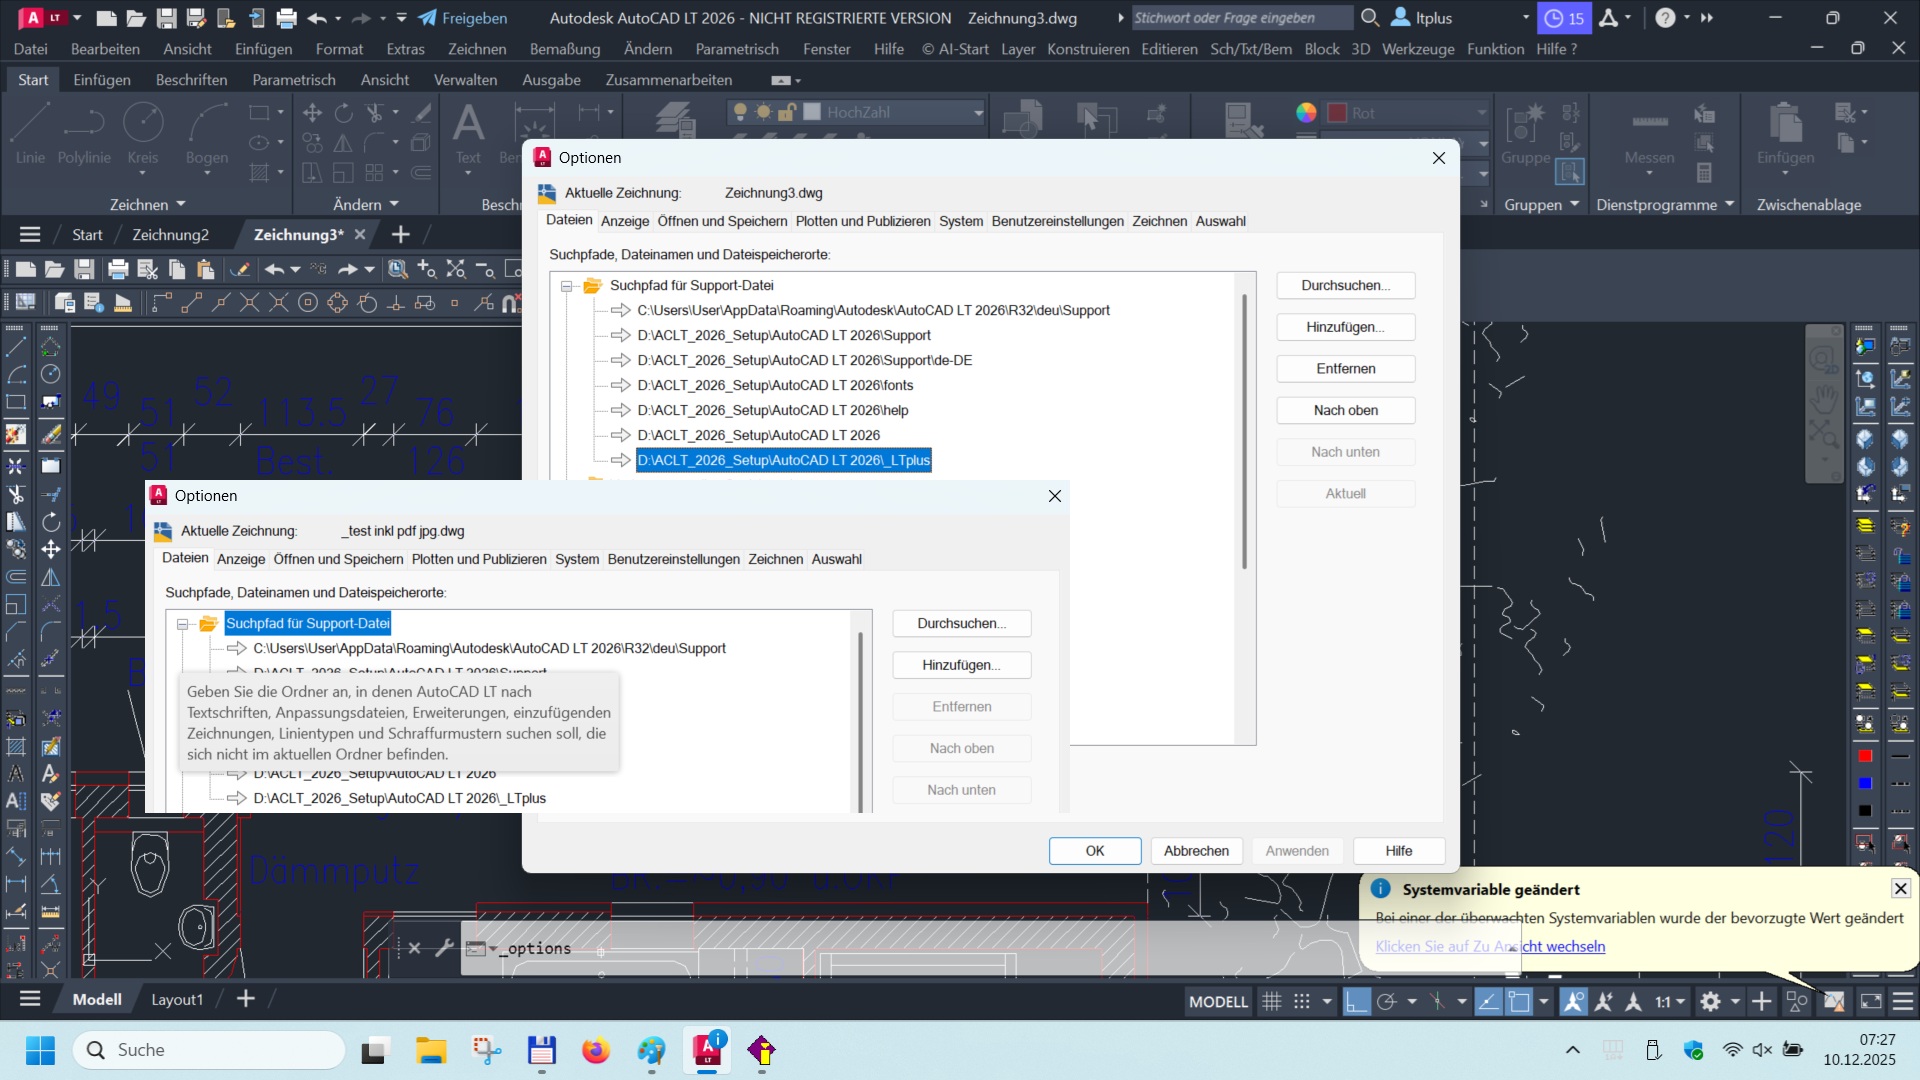Open Firefox from the taskbar
The width and height of the screenshot is (1920, 1080).
(596, 1051)
